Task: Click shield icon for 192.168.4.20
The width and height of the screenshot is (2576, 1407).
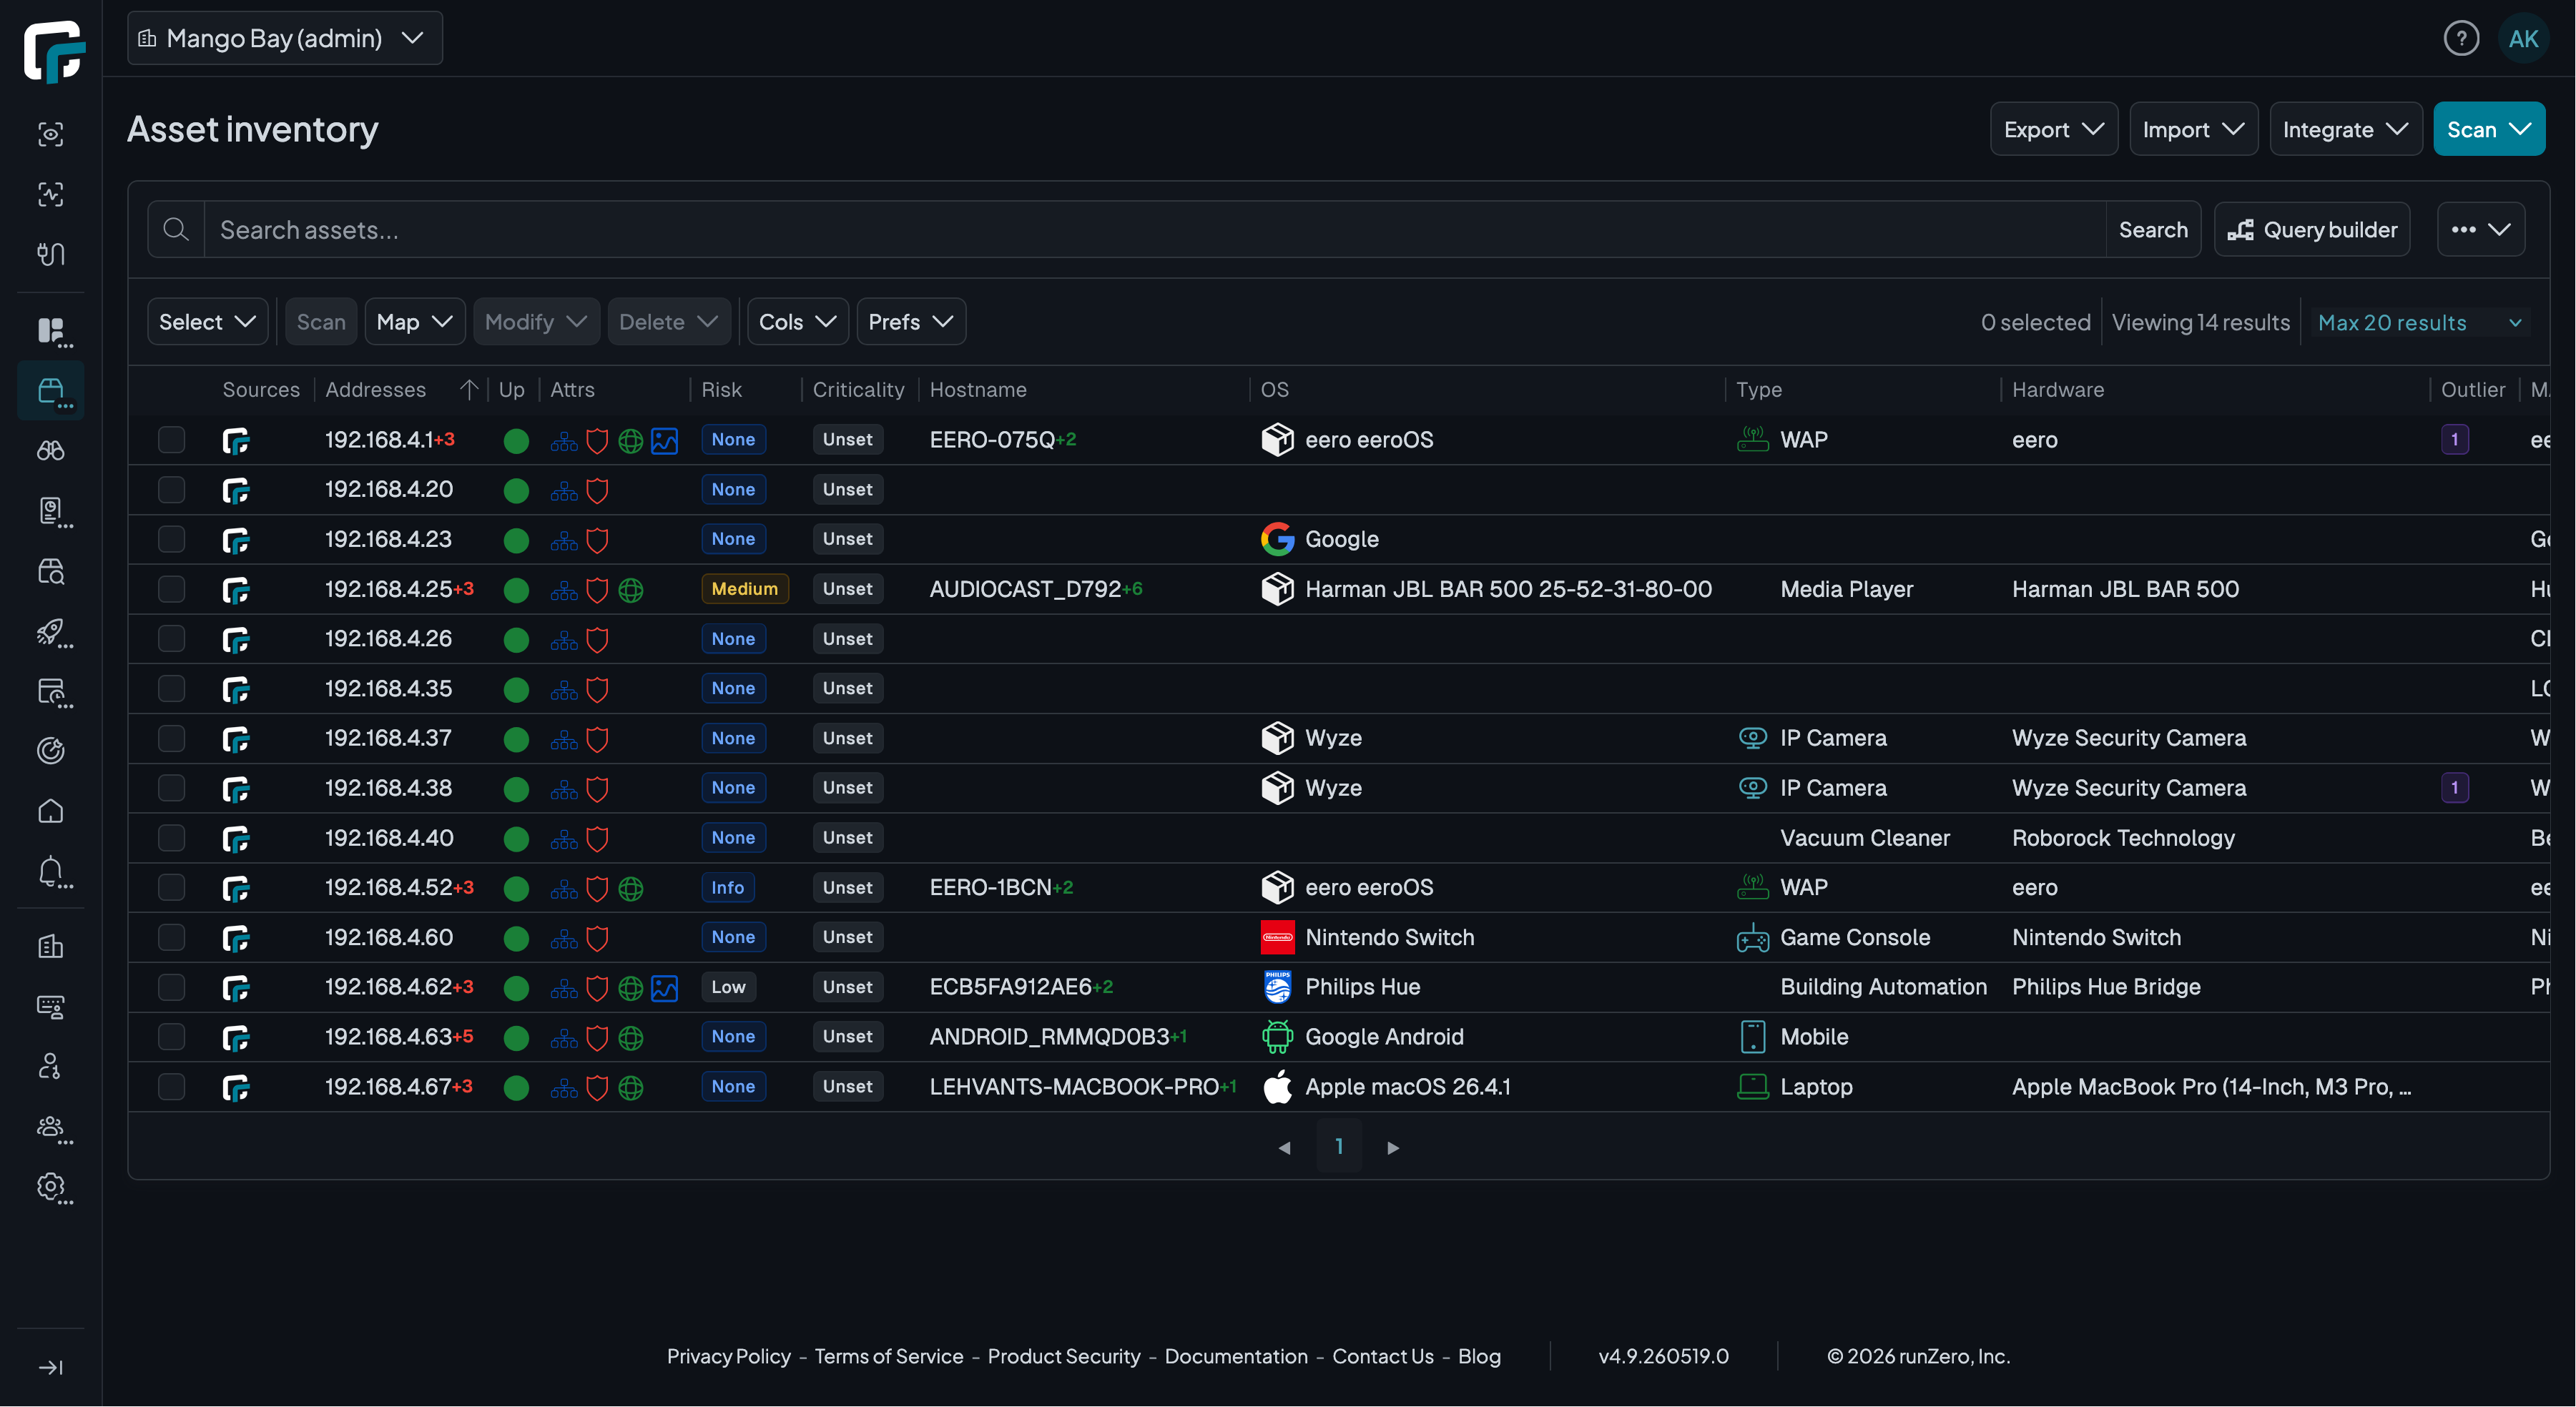Action: click(x=597, y=490)
